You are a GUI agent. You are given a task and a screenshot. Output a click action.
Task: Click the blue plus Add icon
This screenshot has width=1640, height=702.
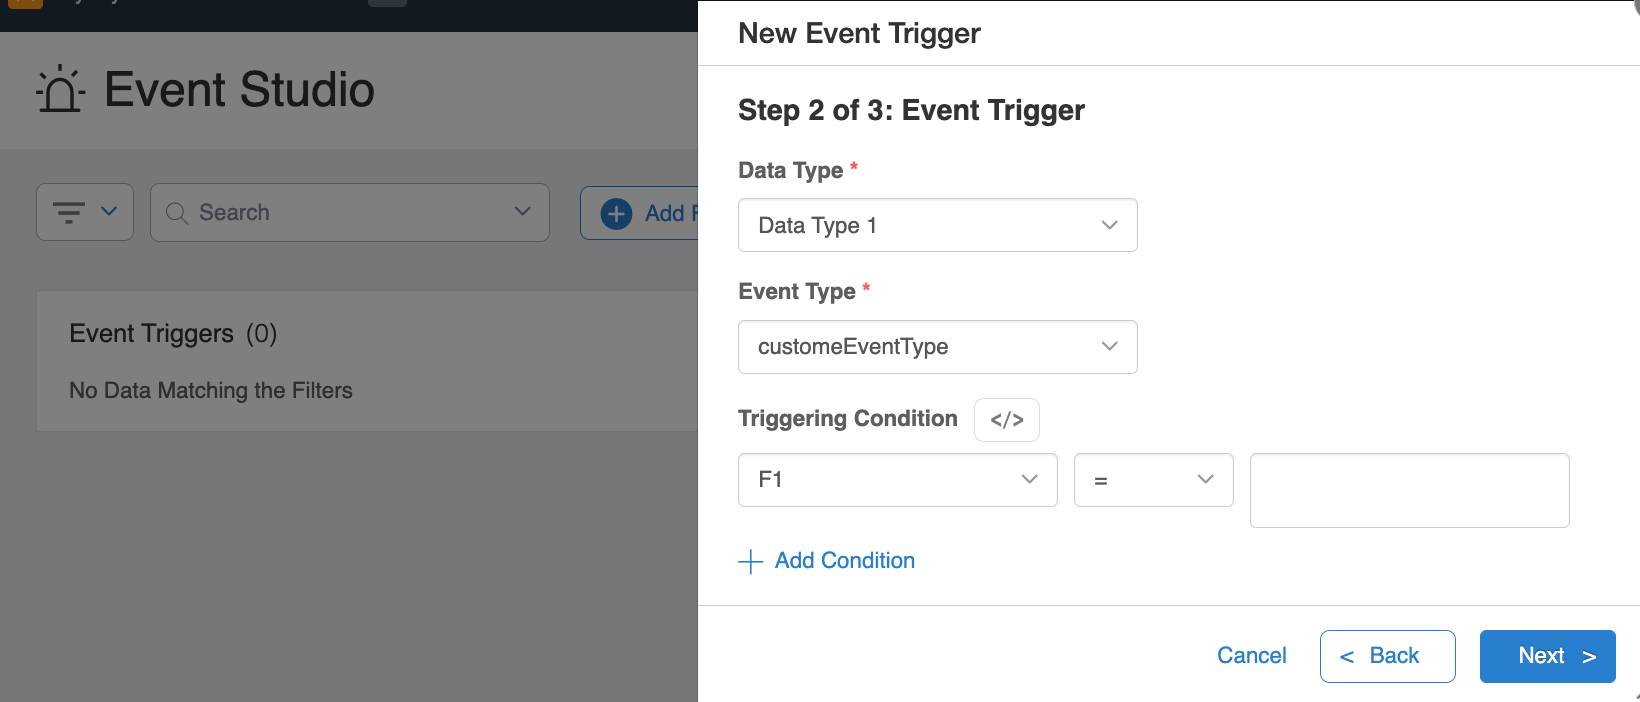coord(616,213)
